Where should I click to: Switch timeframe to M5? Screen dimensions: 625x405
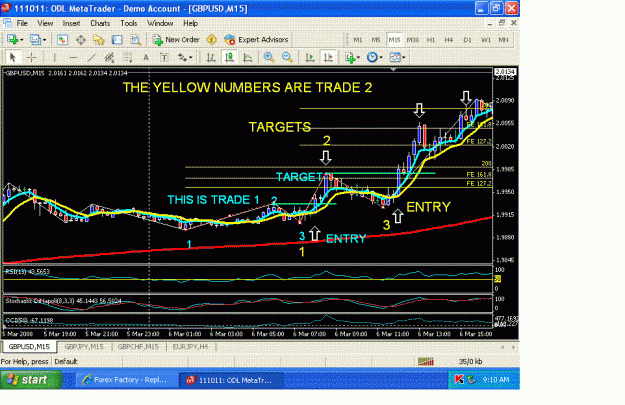click(x=376, y=40)
